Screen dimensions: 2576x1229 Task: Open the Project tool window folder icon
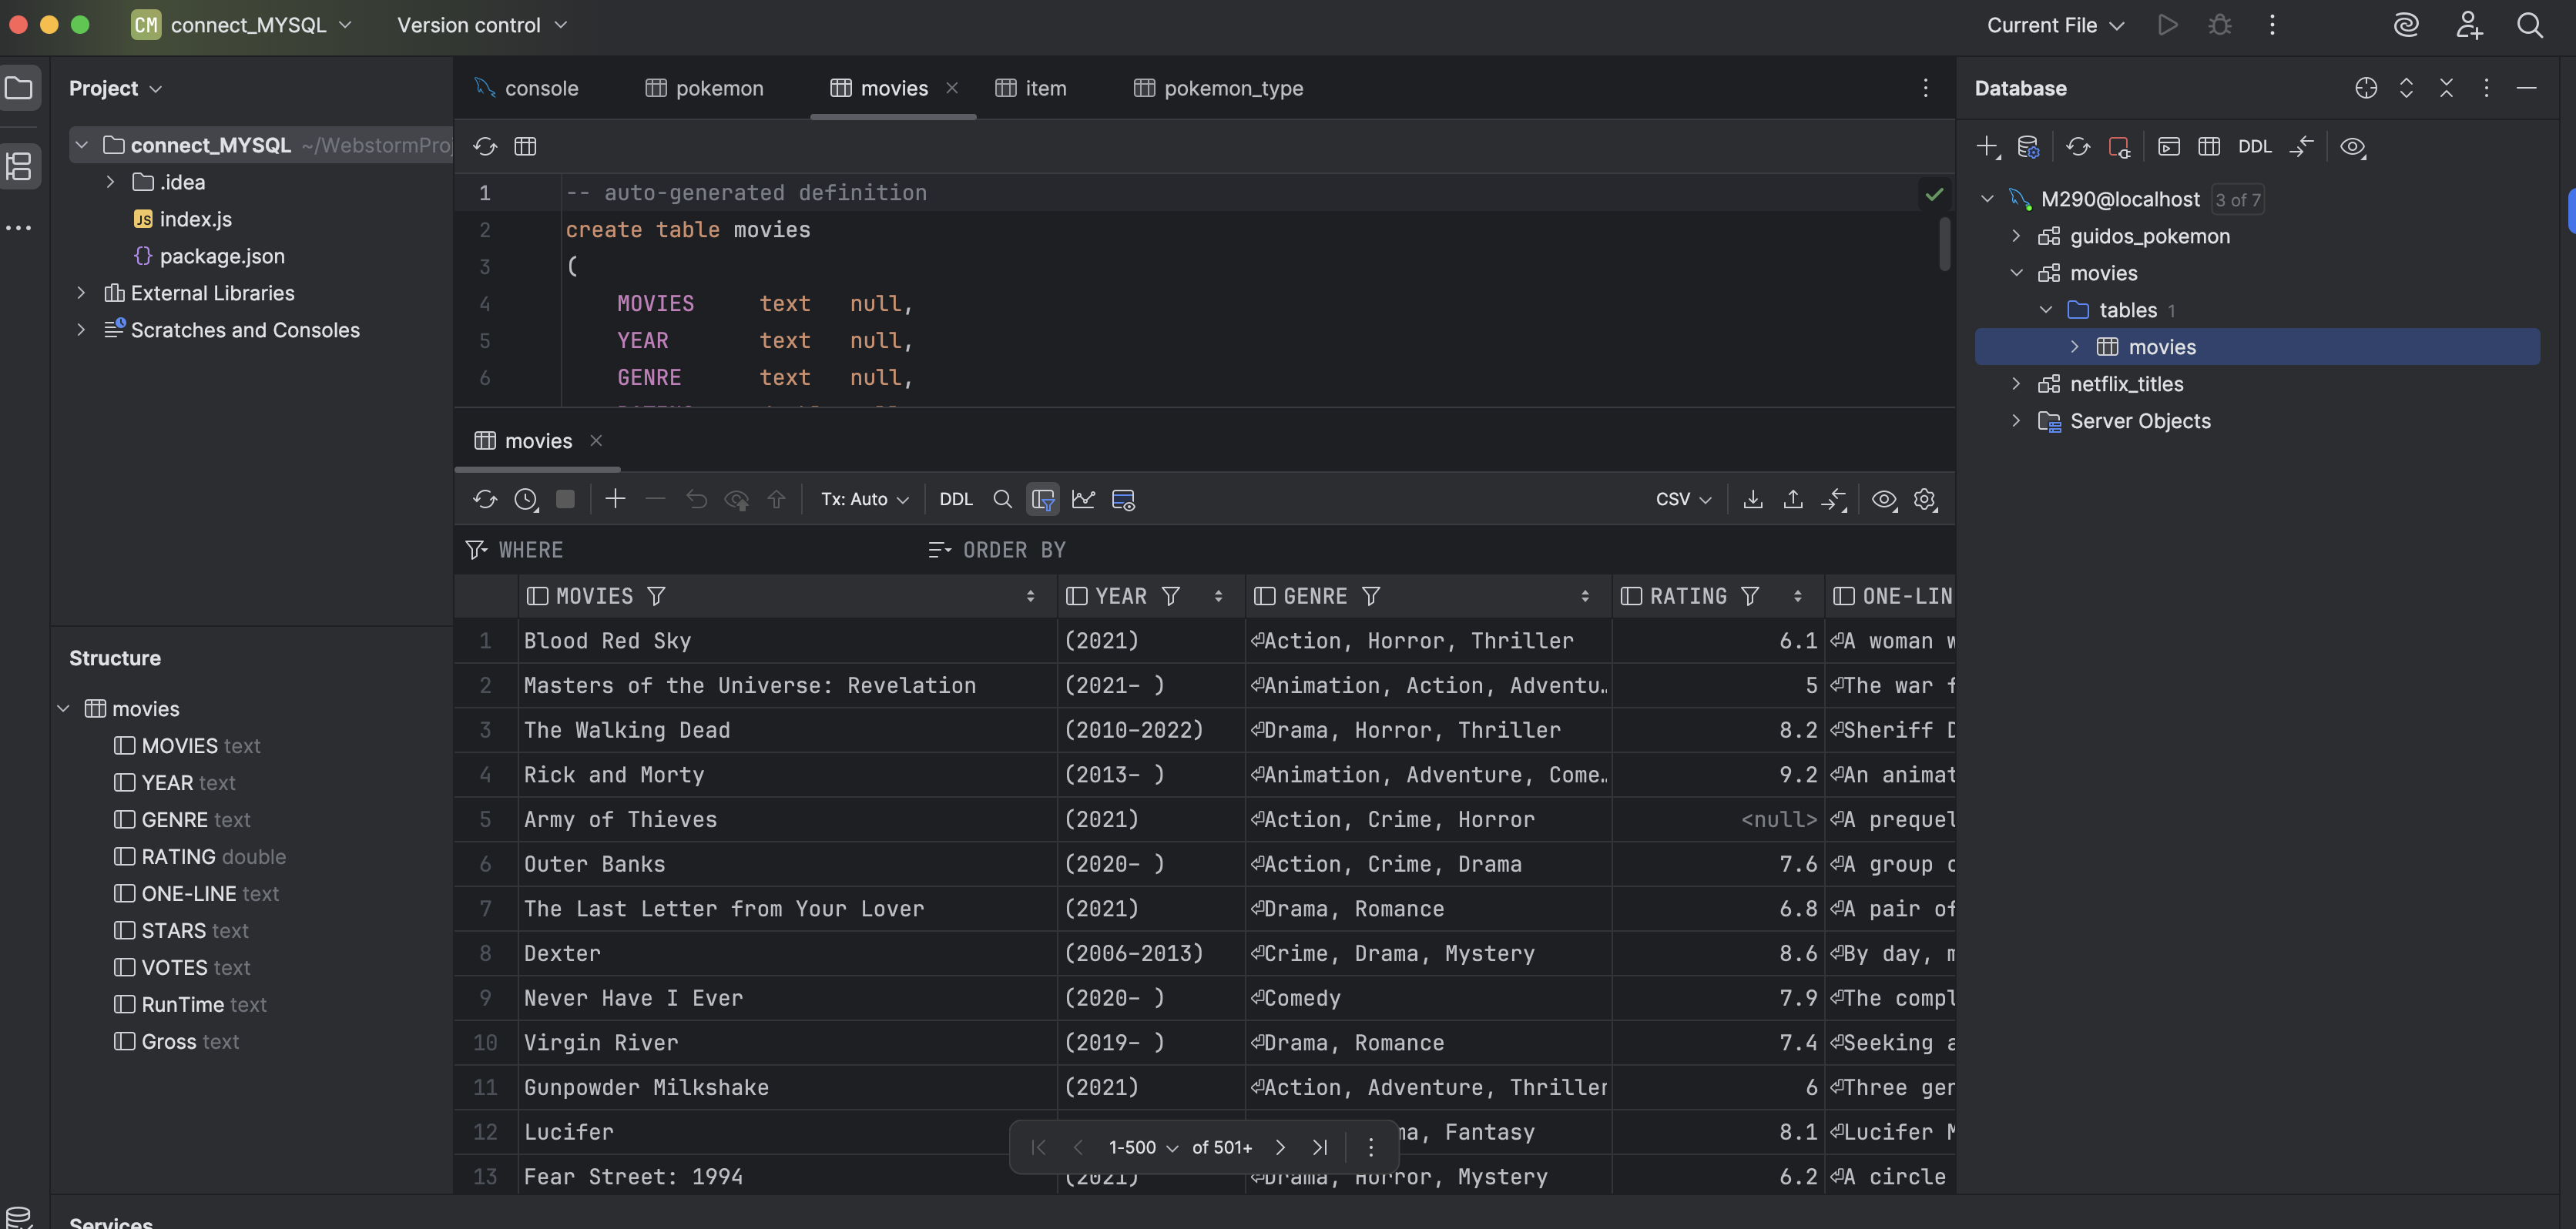click(19, 88)
